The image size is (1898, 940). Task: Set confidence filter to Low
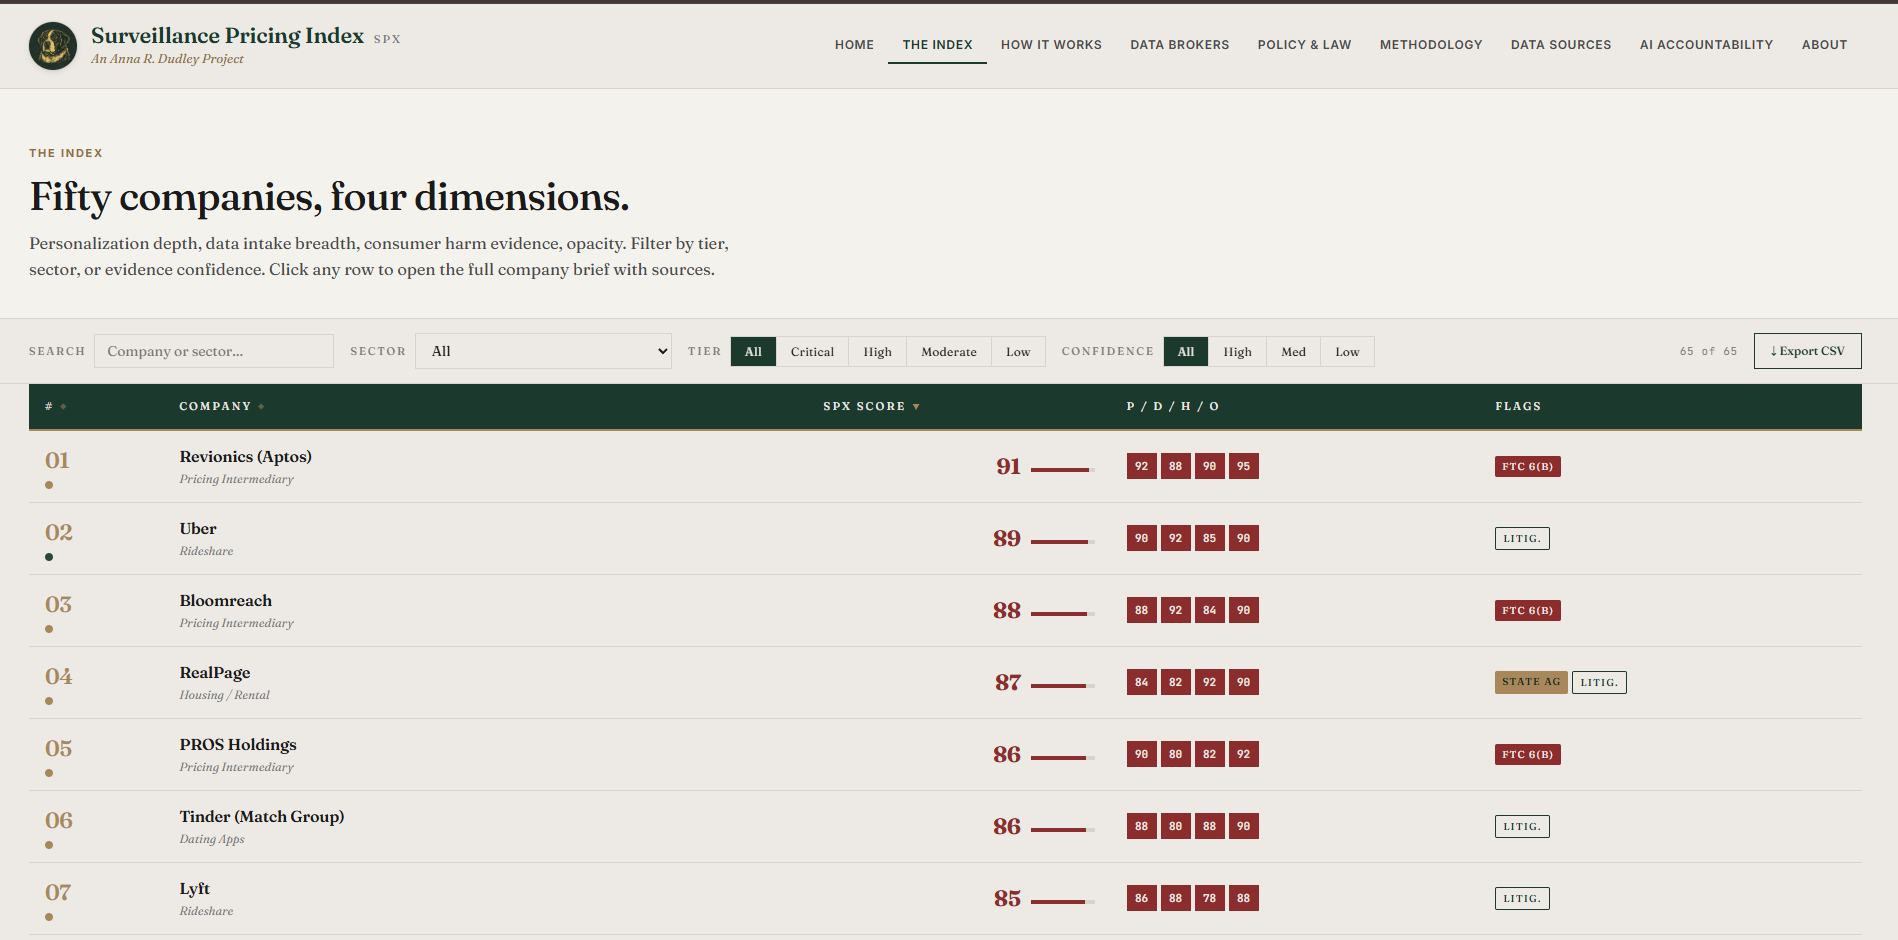click(x=1347, y=352)
